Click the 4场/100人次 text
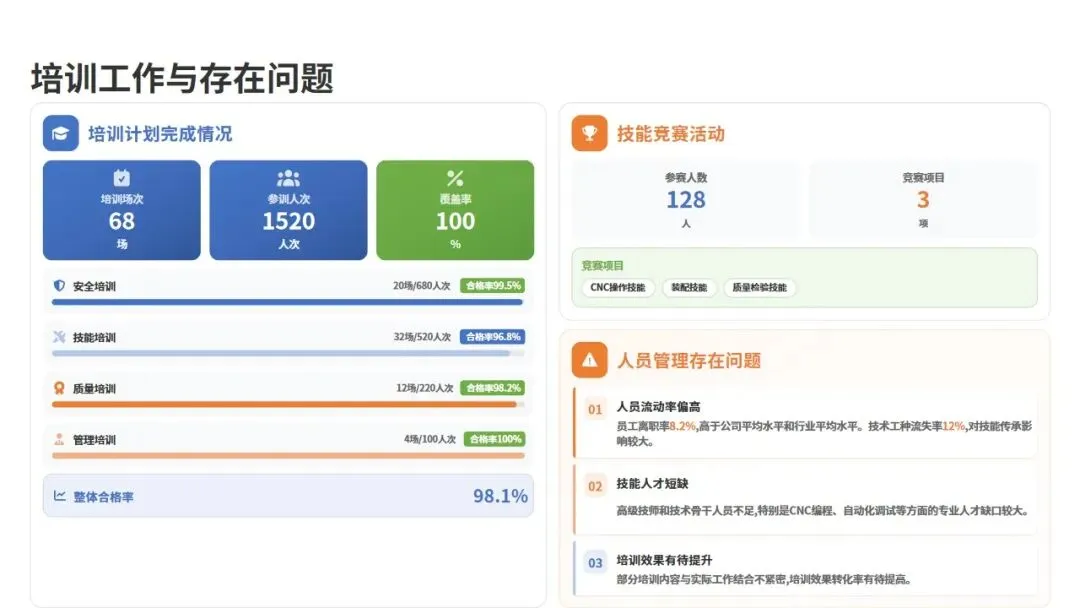The image size is (1080, 608). click(430, 439)
